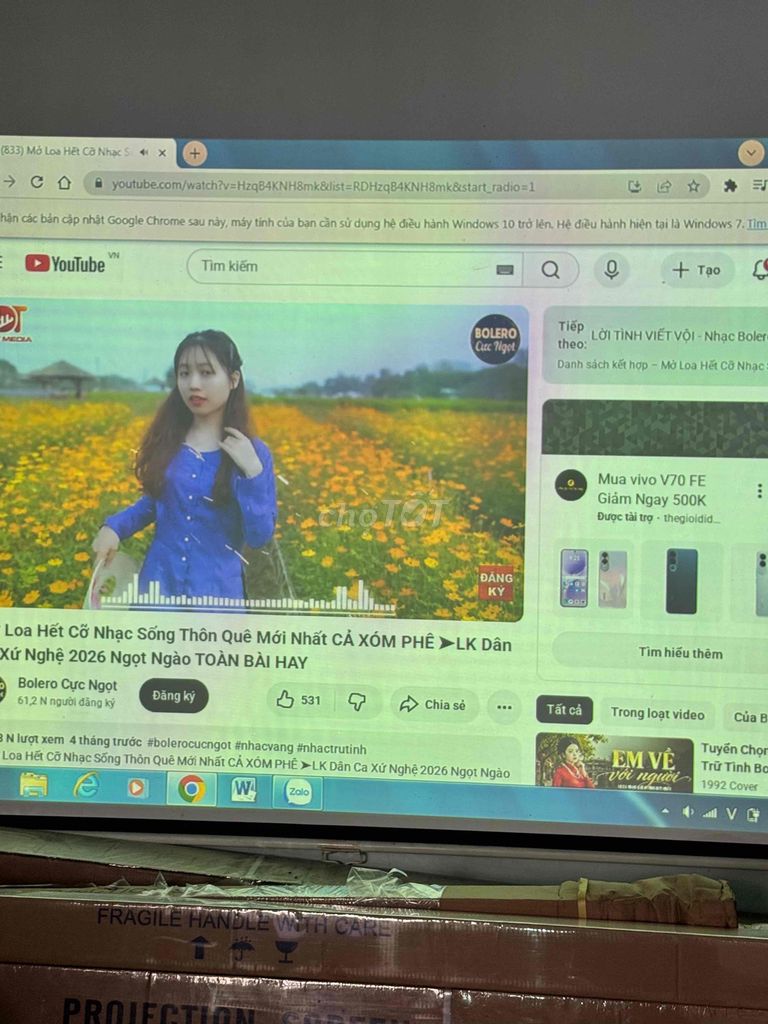Open the vivo V70 FE ad title
Screen dimensions: 768x1024
click(x=652, y=490)
